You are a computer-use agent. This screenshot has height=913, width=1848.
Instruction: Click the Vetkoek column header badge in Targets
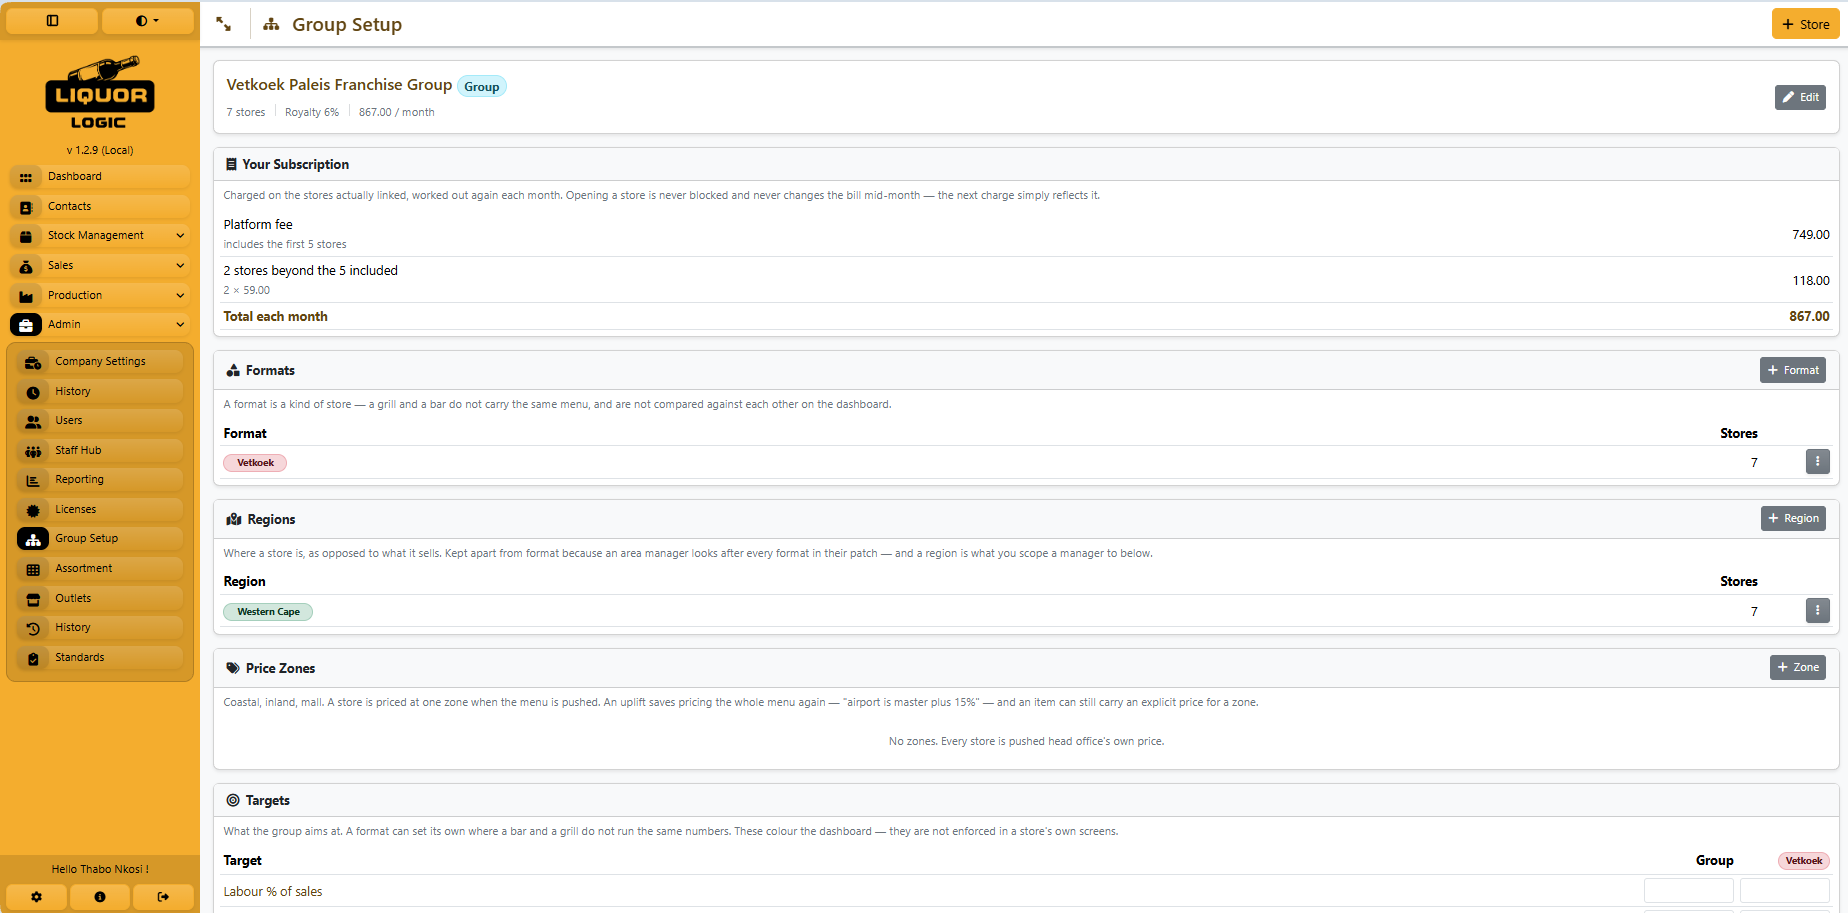[1803, 861]
